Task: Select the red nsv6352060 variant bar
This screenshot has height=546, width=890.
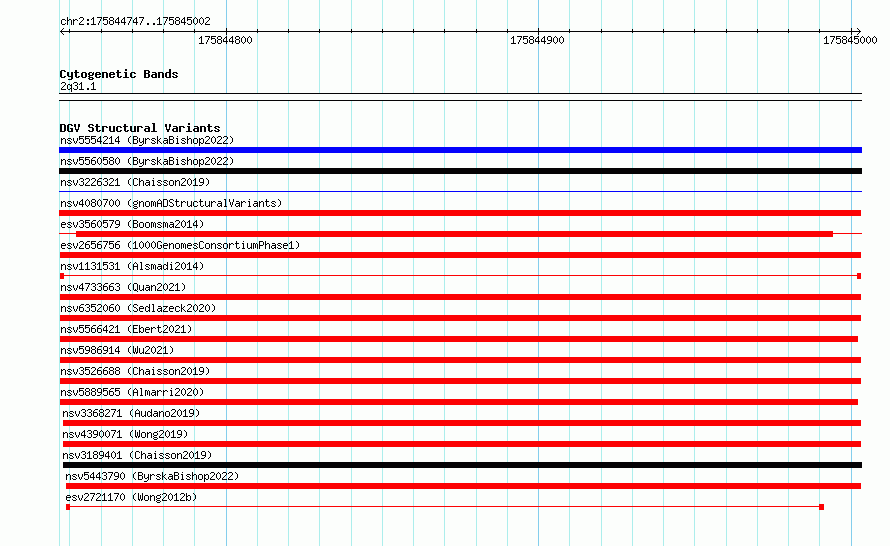Action: pyautogui.click(x=460, y=318)
